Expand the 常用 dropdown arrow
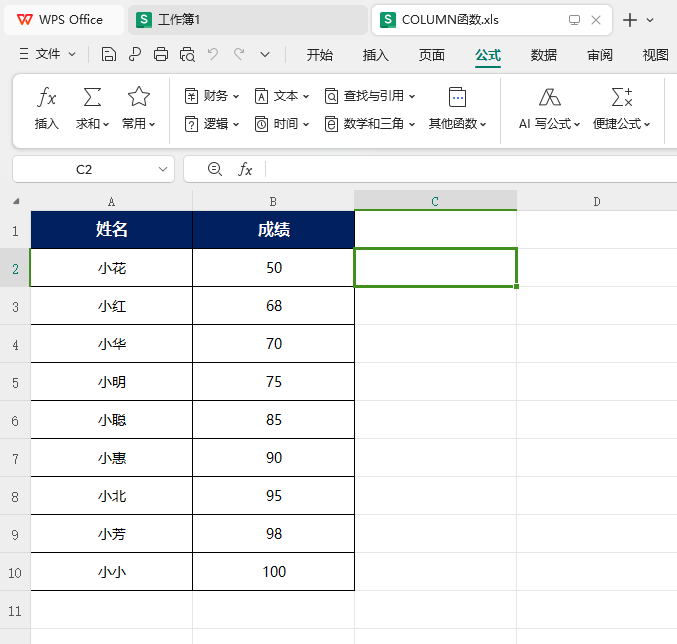The height and width of the screenshot is (644, 677). [x=152, y=124]
